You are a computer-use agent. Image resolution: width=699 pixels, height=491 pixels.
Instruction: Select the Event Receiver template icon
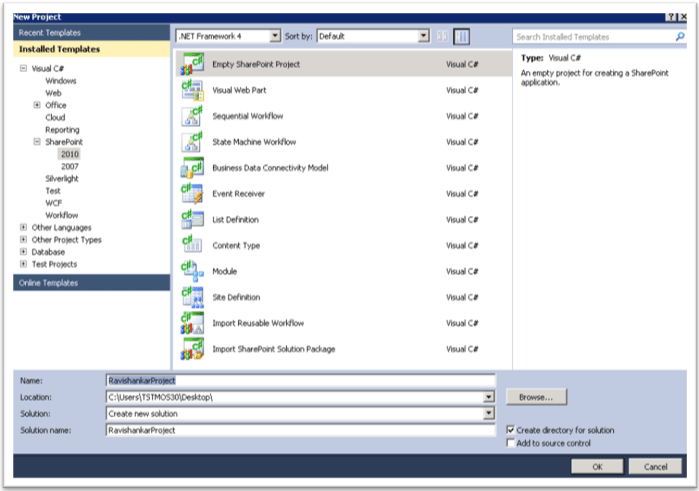(192, 194)
